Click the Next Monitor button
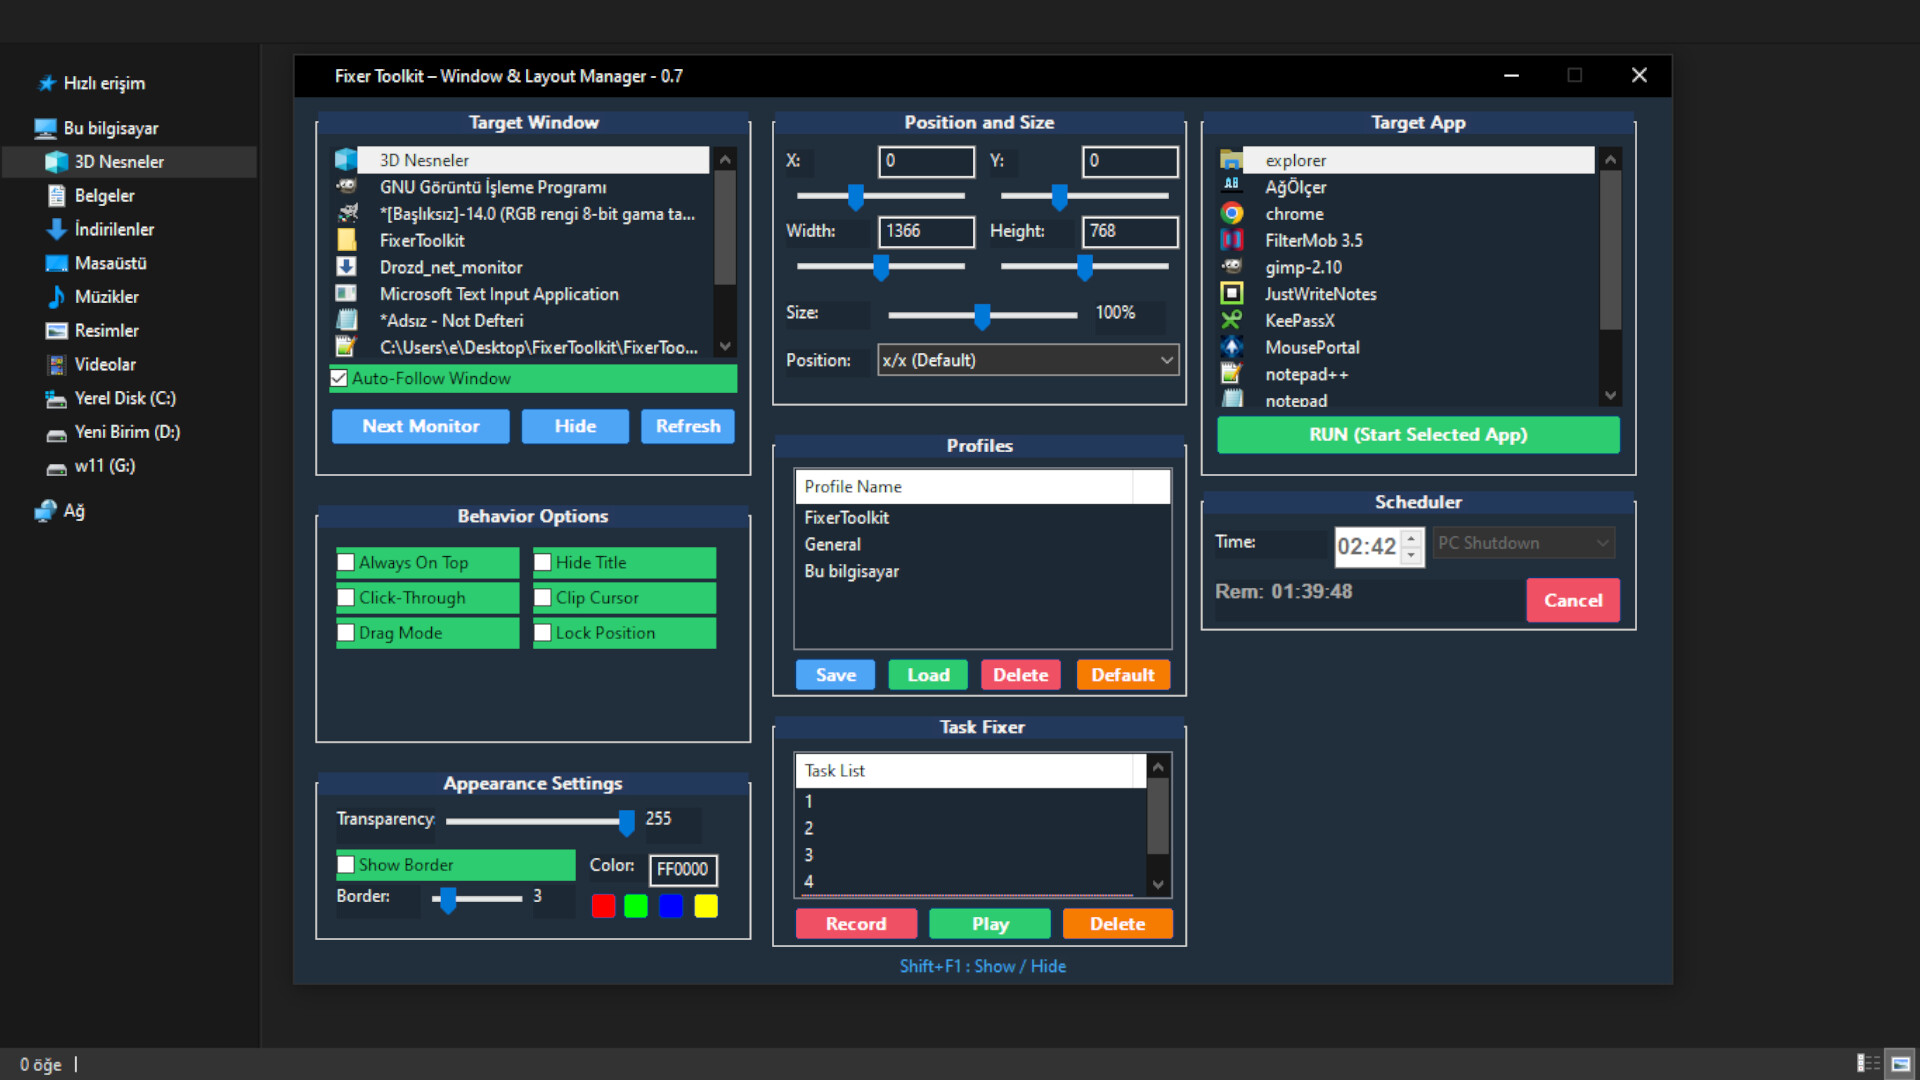Viewport: 1920px width, 1080px height. coord(420,426)
